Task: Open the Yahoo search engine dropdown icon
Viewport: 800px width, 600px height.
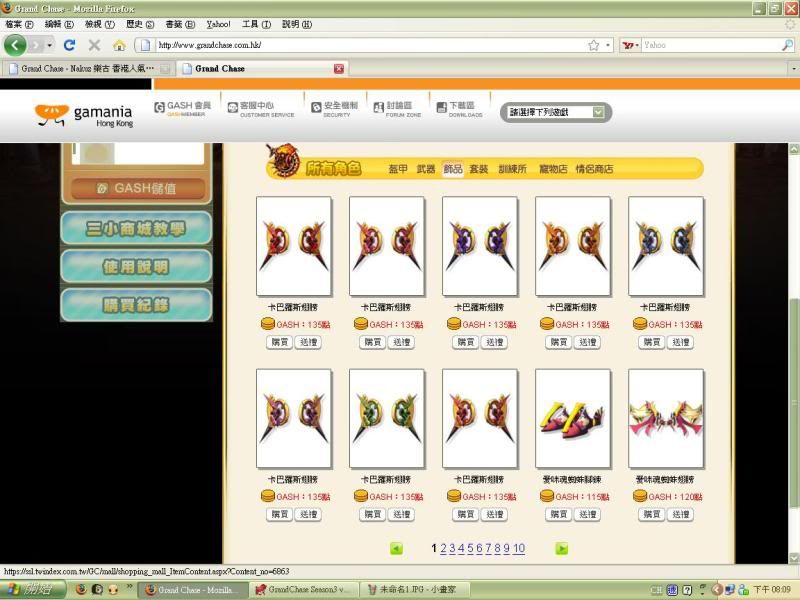Action: (631, 45)
